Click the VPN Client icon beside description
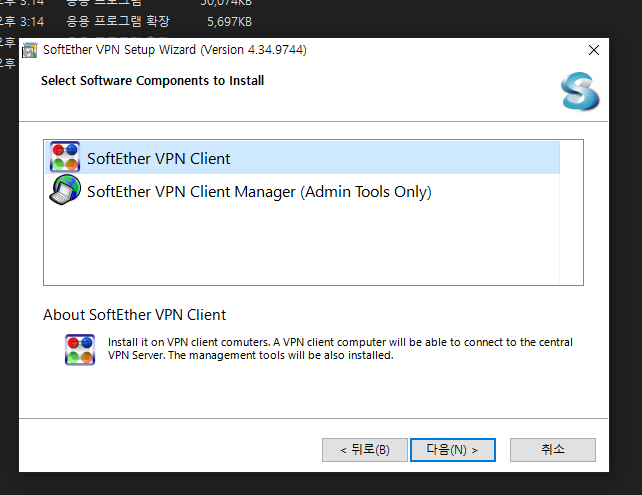642x495 pixels. tap(80, 349)
